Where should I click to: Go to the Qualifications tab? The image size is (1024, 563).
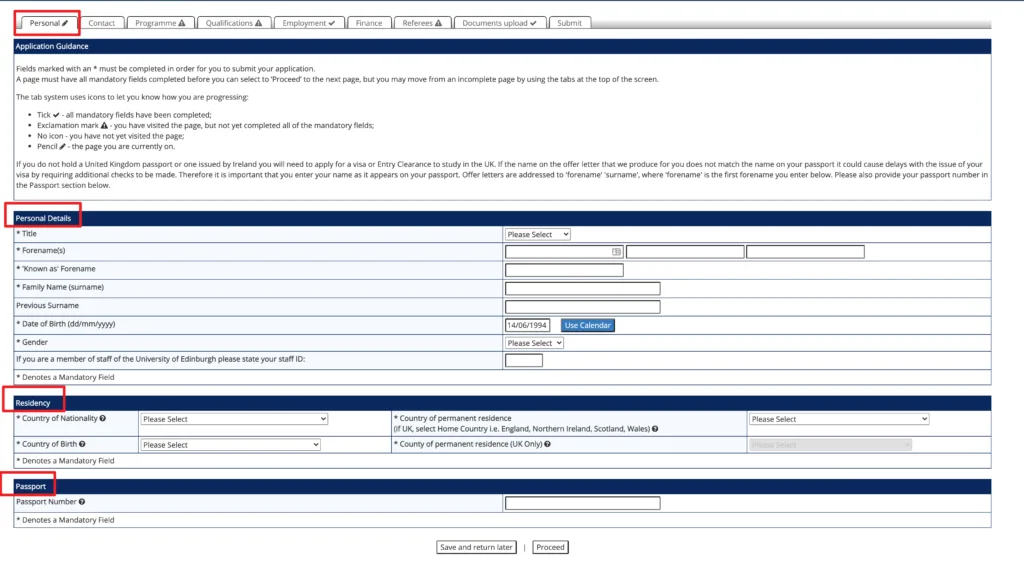[x=234, y=22]
